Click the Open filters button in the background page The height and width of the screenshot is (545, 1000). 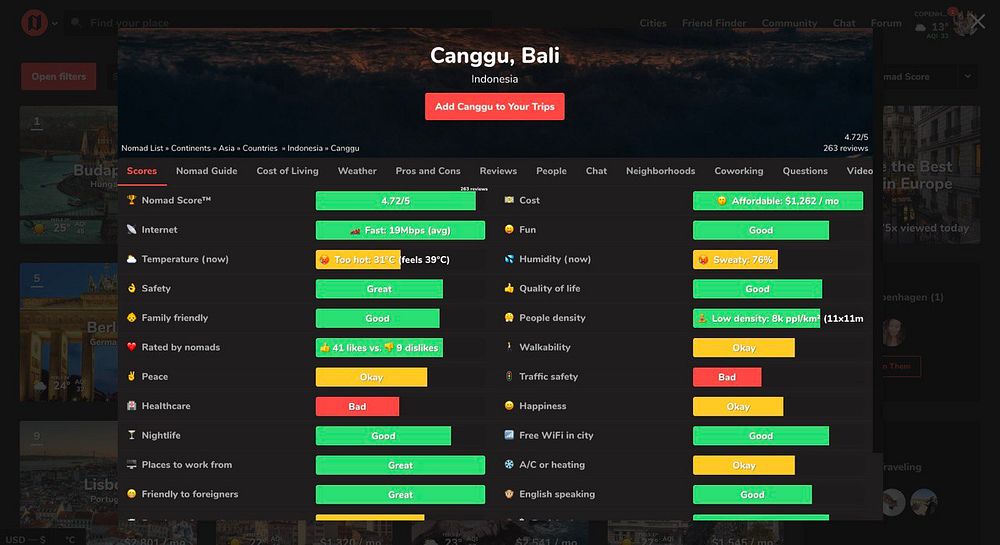point(59,76)
